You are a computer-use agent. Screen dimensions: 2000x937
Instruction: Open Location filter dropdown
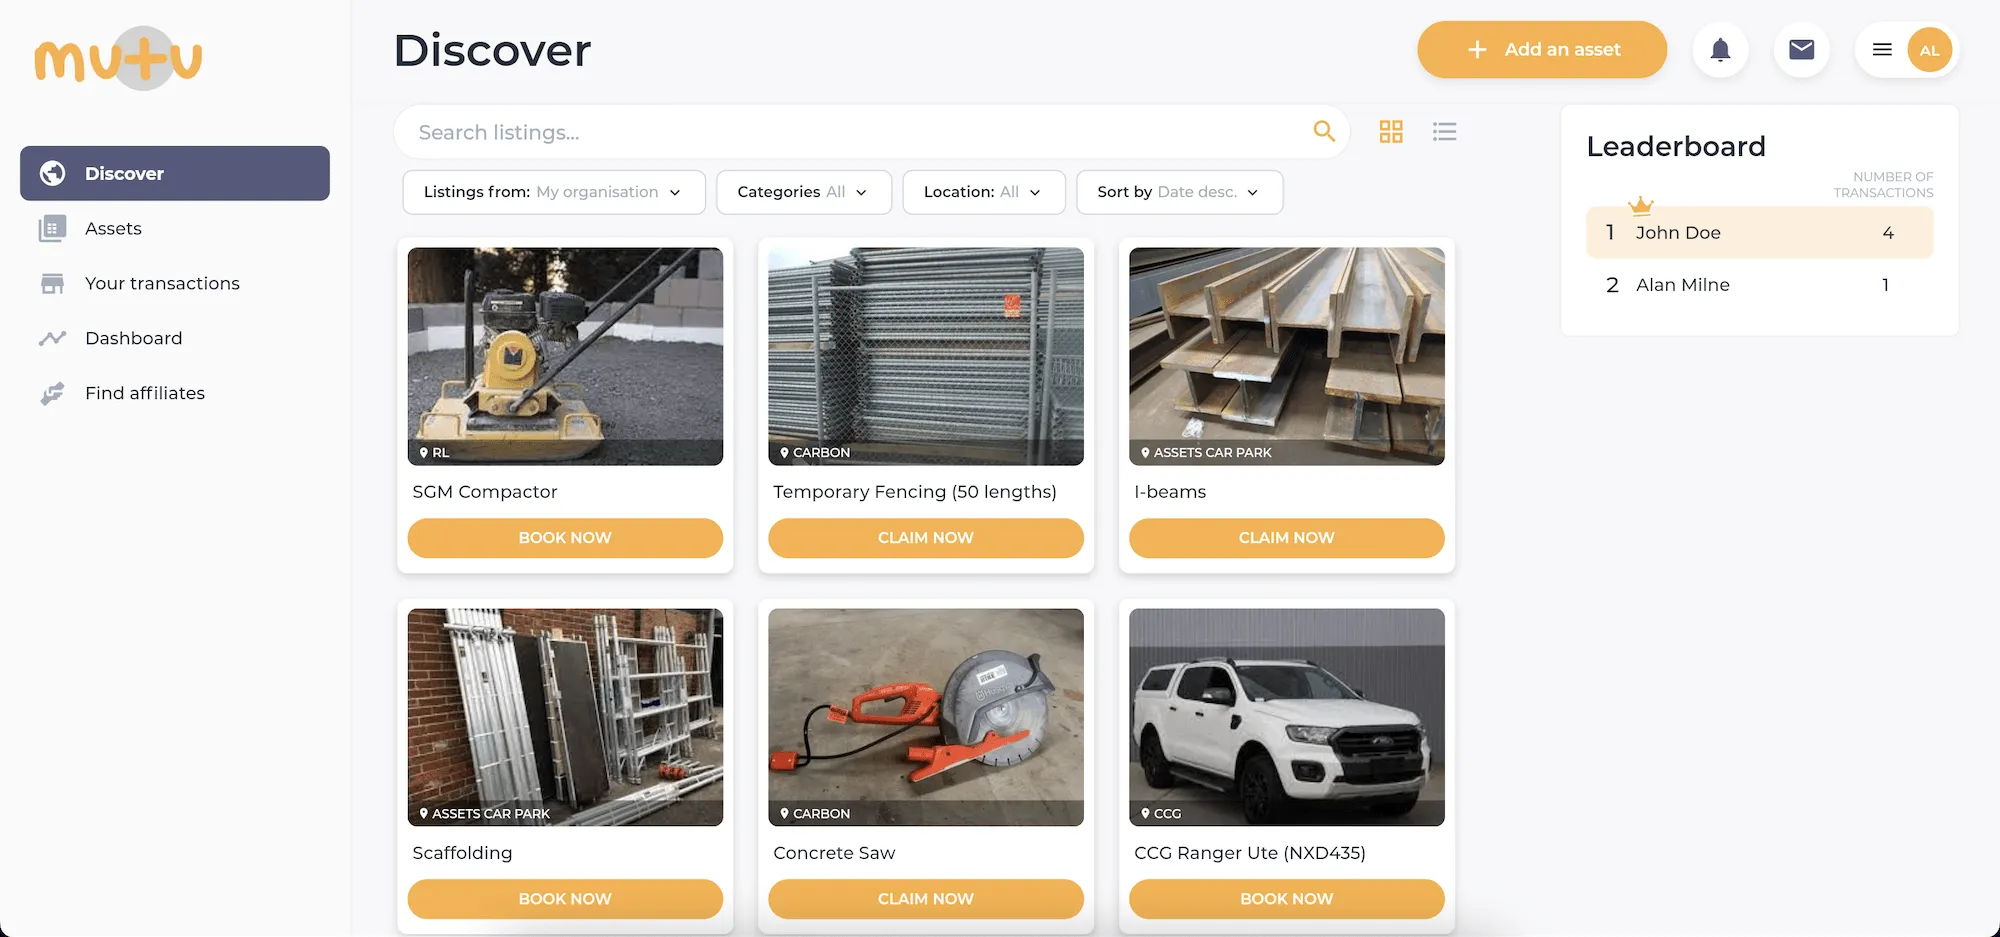(984, 192)
